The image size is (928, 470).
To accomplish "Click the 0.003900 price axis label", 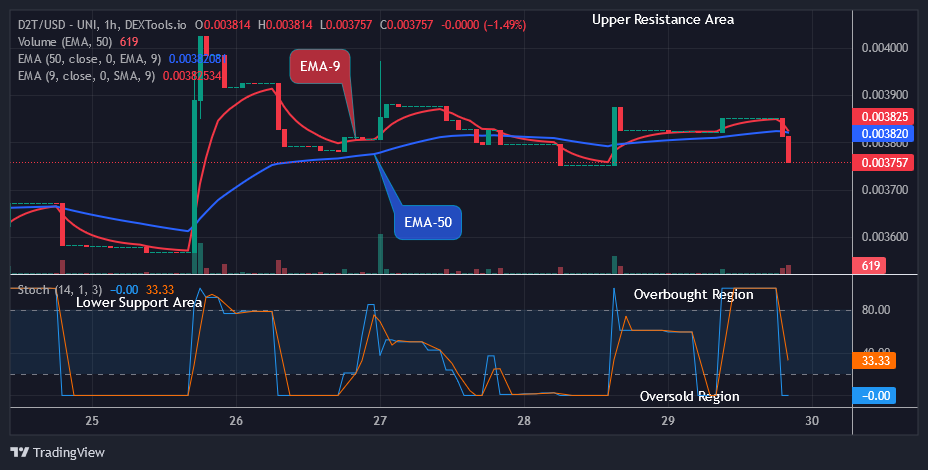I will point(885,95).
